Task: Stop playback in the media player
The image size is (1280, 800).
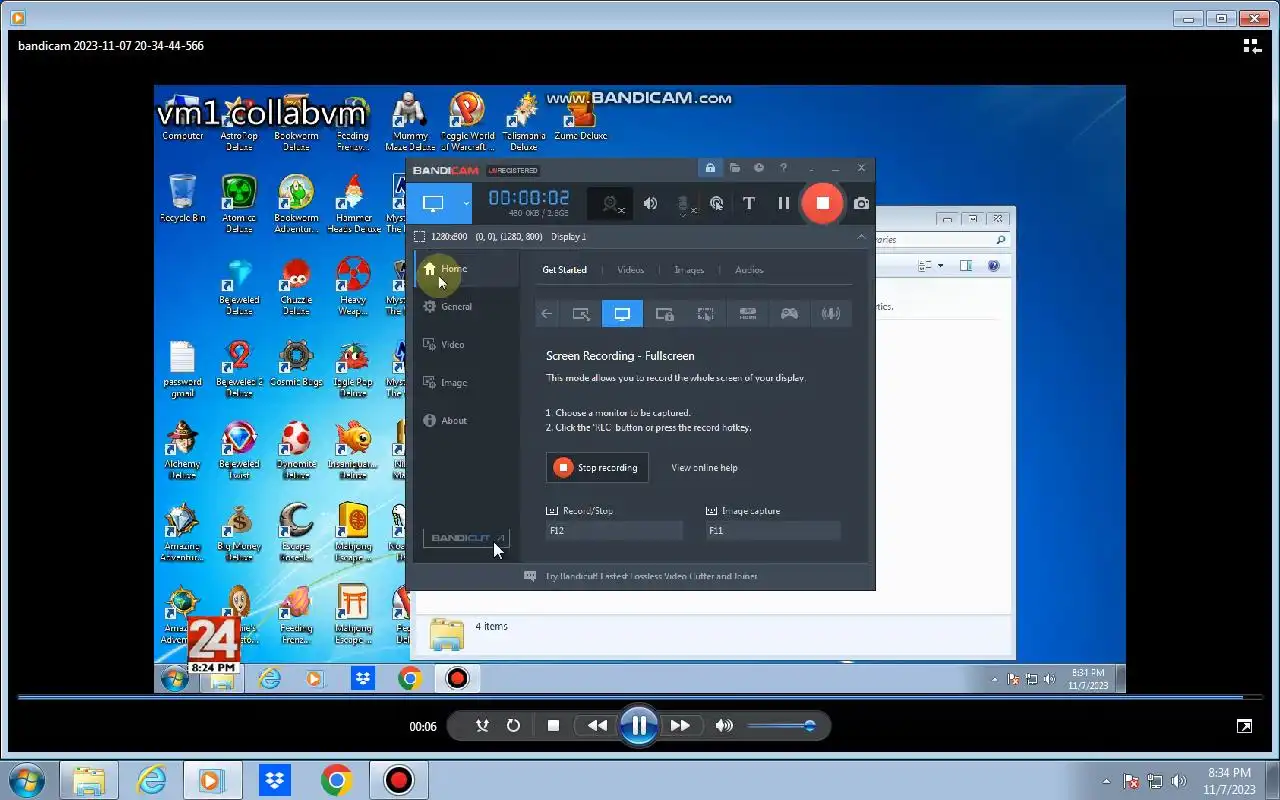Action: [553, 726]
